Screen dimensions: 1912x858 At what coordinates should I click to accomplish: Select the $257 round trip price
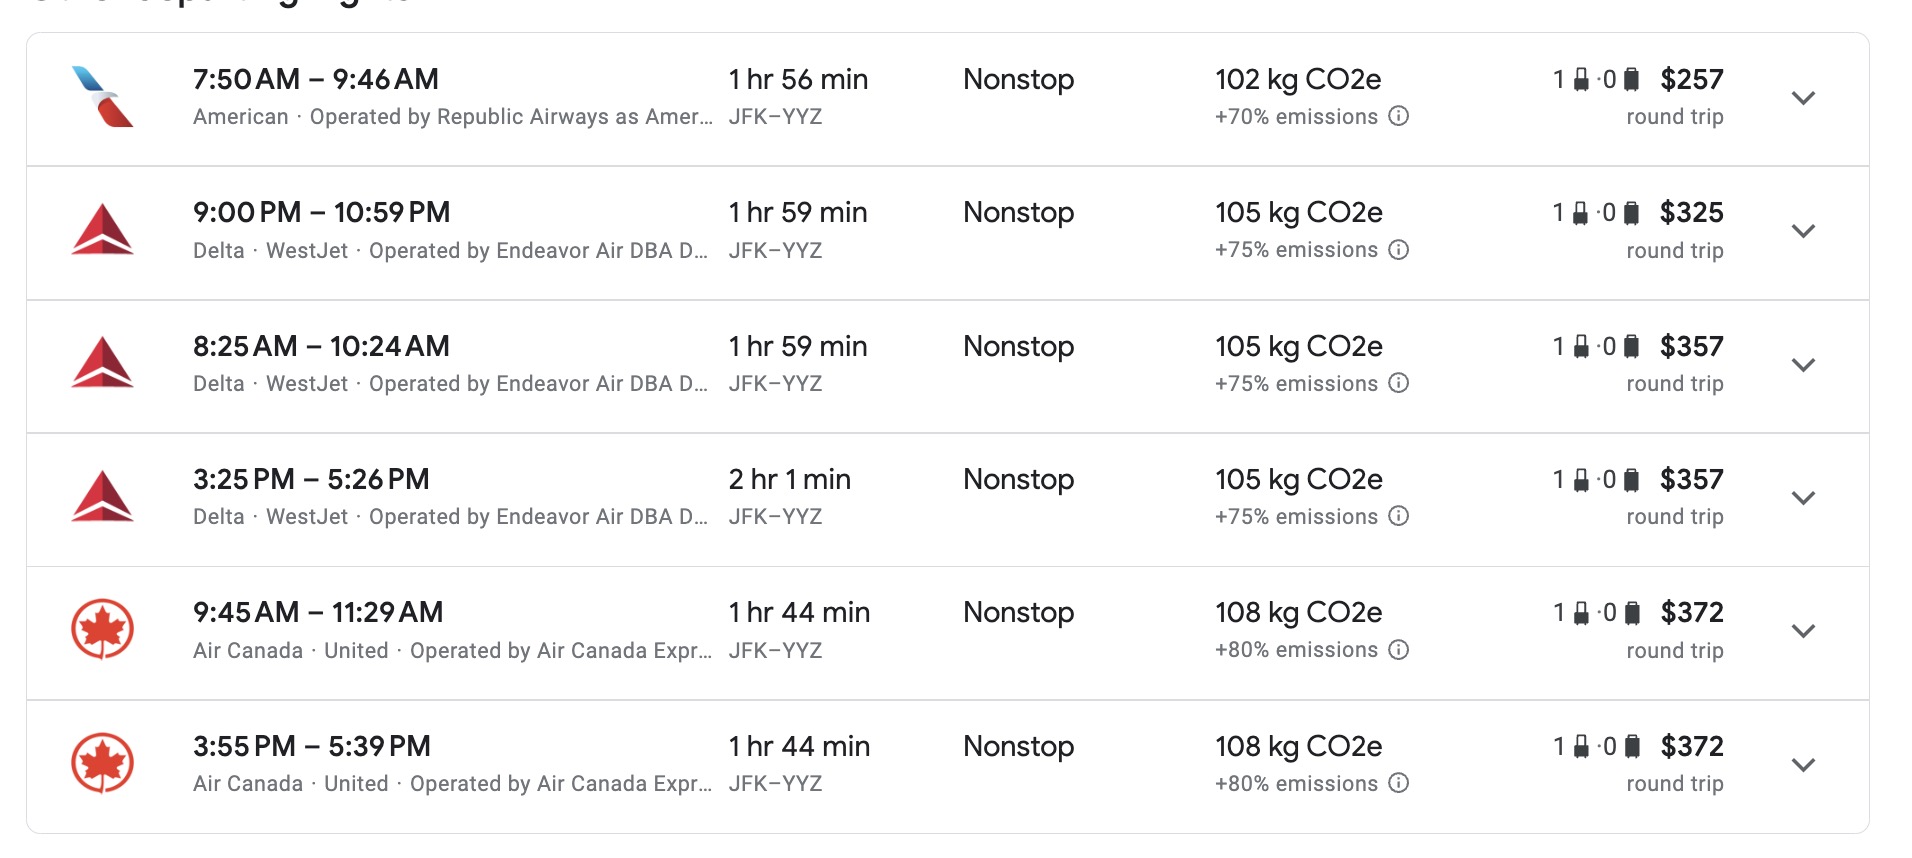tap(1692, 79)
